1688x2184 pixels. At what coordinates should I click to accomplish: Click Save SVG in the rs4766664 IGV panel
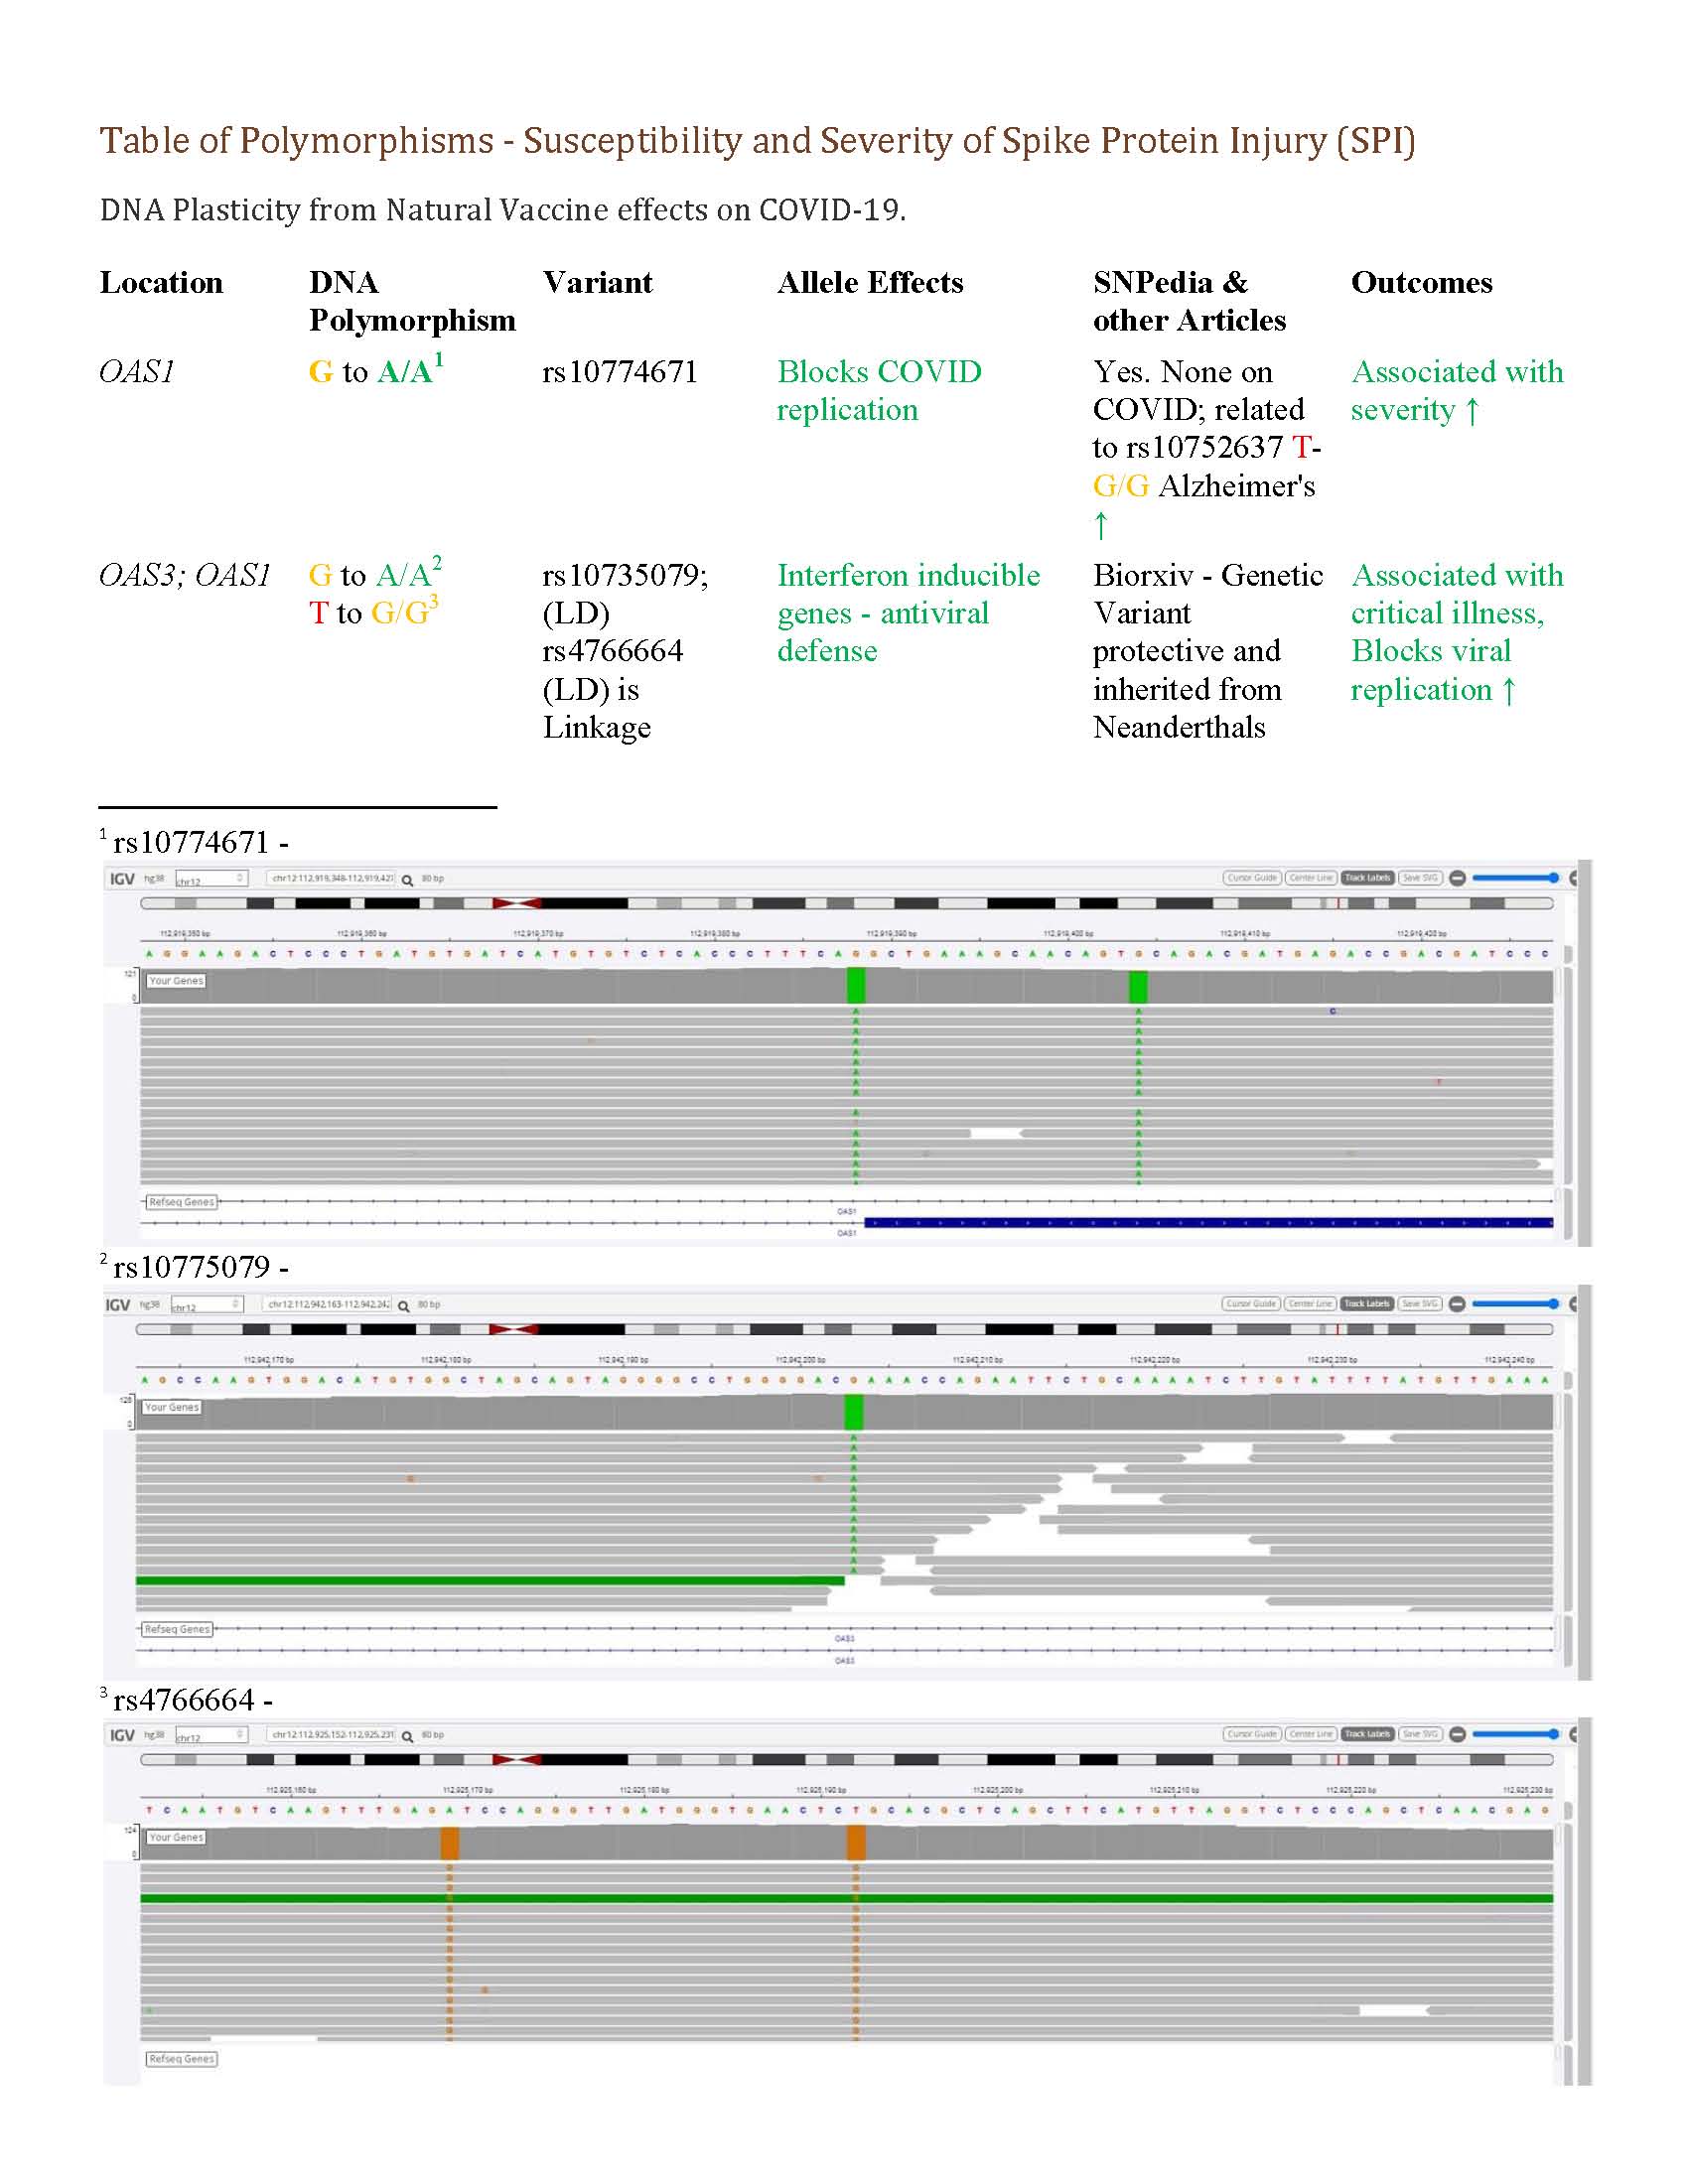(1419, 1734)
